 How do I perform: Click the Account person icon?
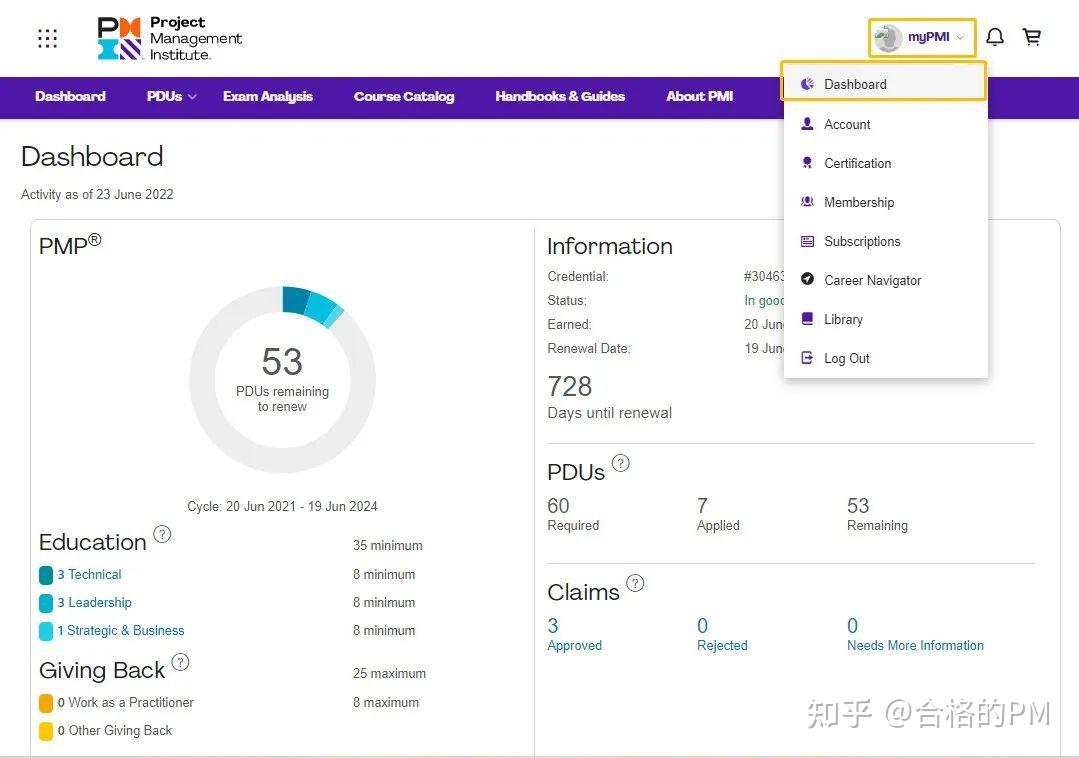(x=807, y=124)
